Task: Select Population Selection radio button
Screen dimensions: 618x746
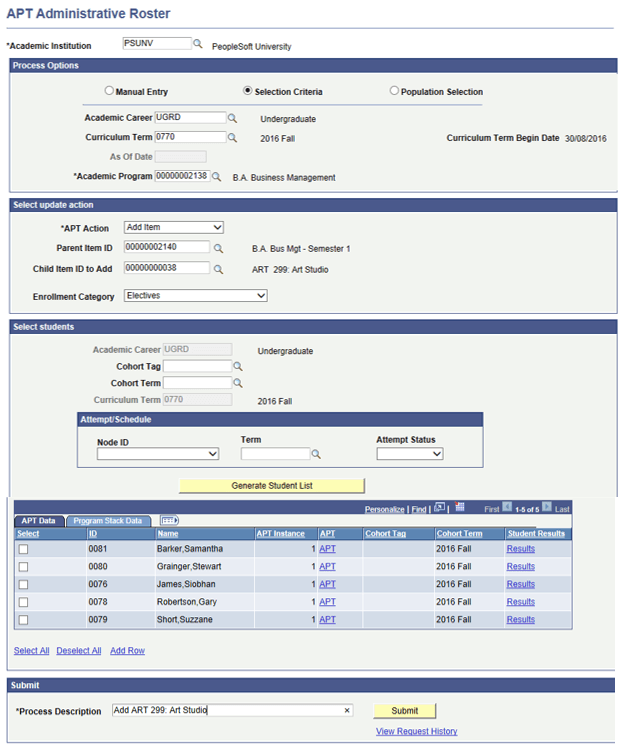Action: click(394, 90)
